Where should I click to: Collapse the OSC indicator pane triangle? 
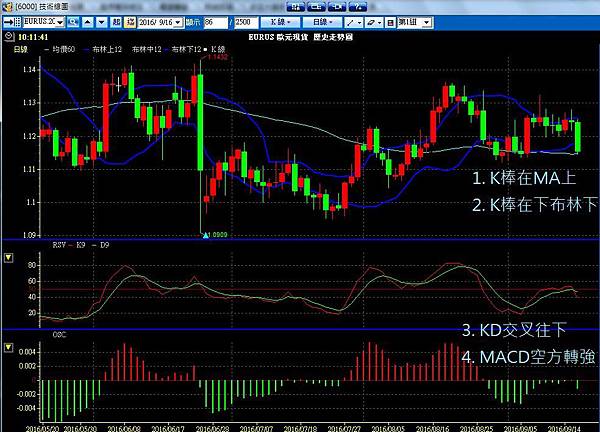8,347
